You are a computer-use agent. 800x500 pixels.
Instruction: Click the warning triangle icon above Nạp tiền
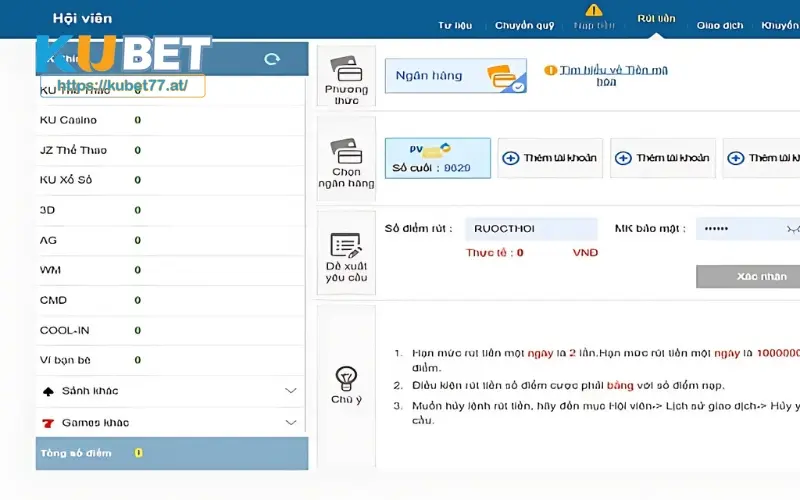[x=593, y=10]
